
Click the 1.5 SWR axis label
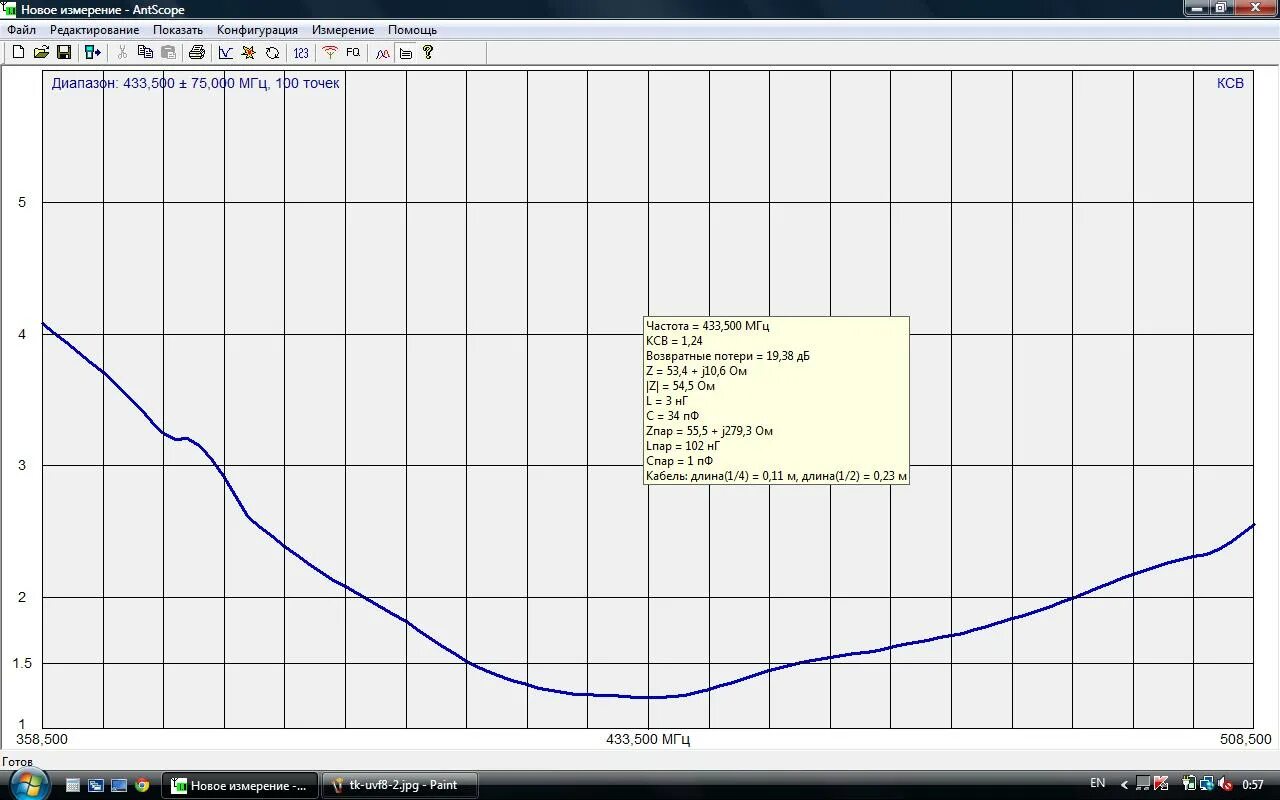point(24,664)
